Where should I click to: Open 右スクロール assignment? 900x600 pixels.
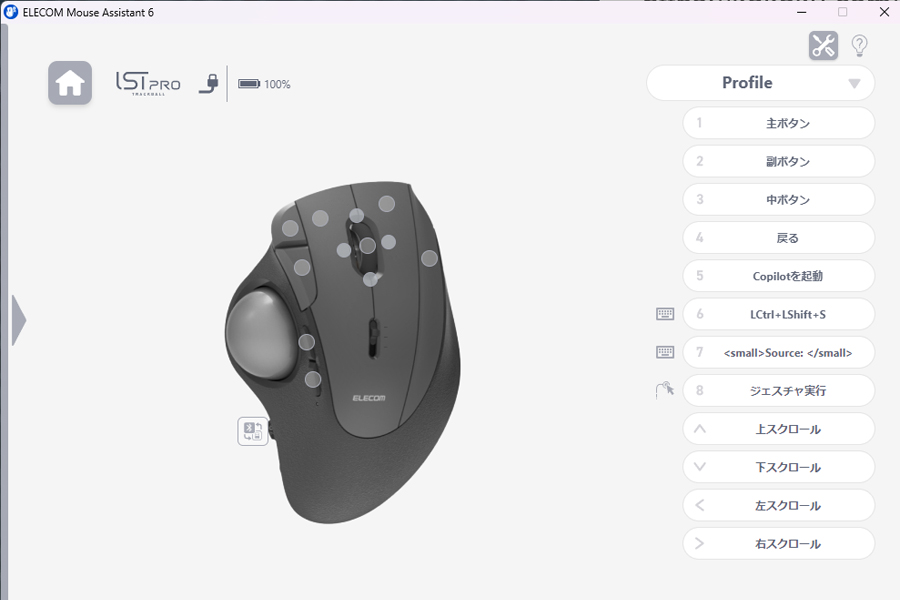click(779, 543)
